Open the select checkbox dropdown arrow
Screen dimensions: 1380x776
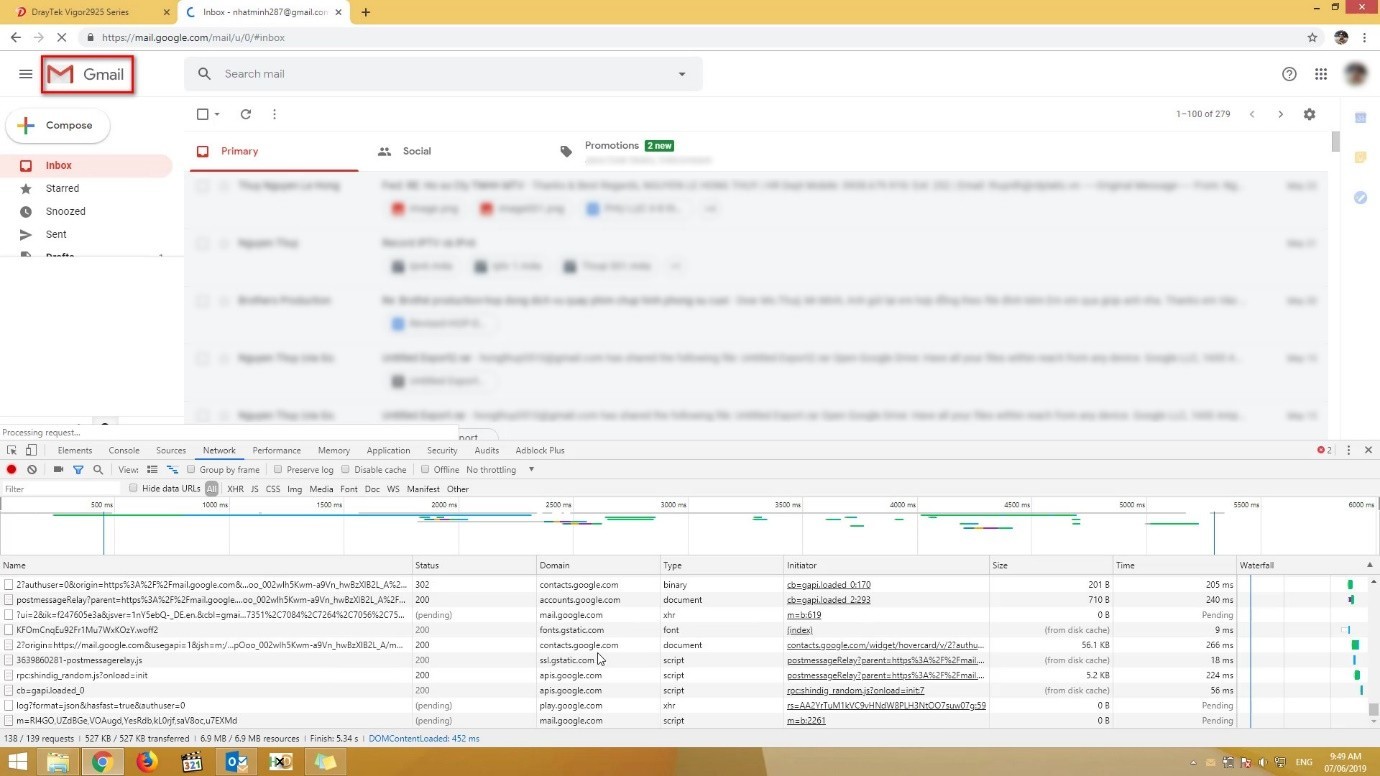pyautogui.click(x=217, y=114)
